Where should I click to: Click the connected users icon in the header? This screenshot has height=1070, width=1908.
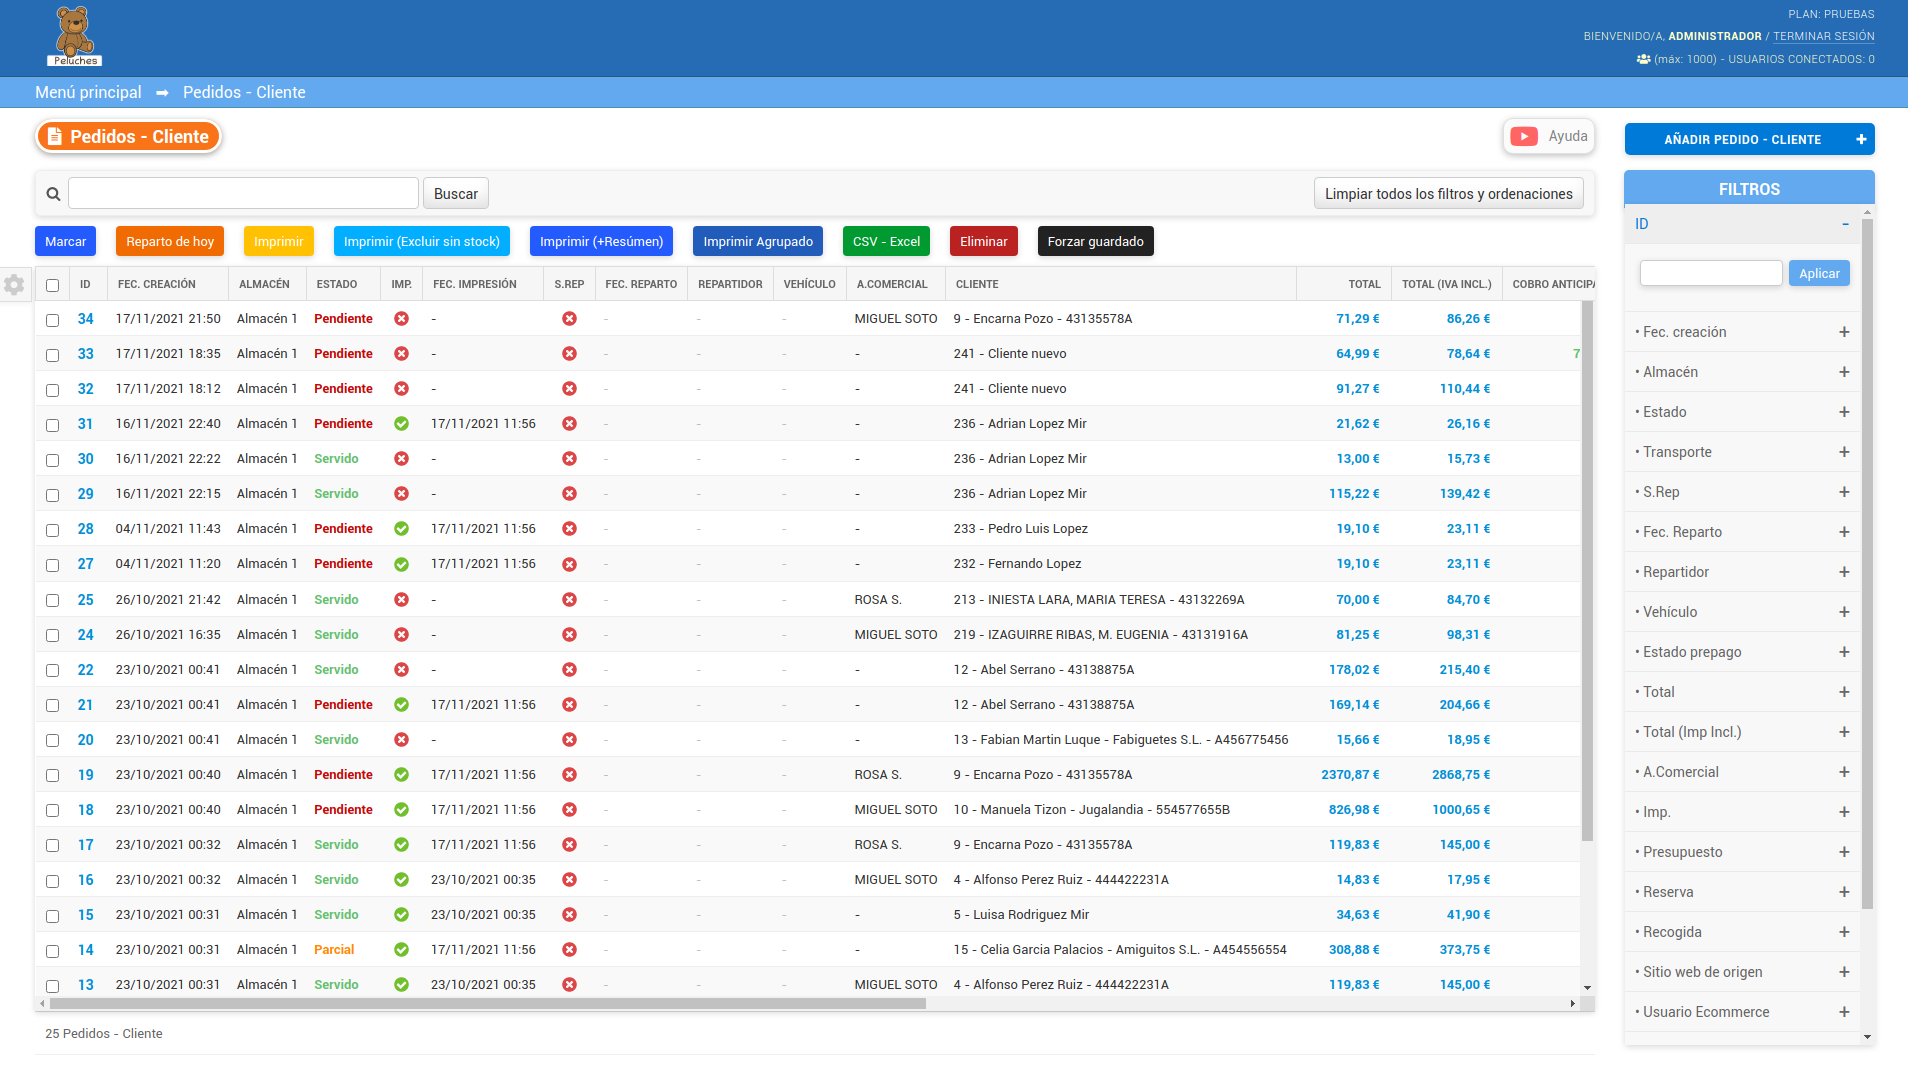[x=1645, y=59]
